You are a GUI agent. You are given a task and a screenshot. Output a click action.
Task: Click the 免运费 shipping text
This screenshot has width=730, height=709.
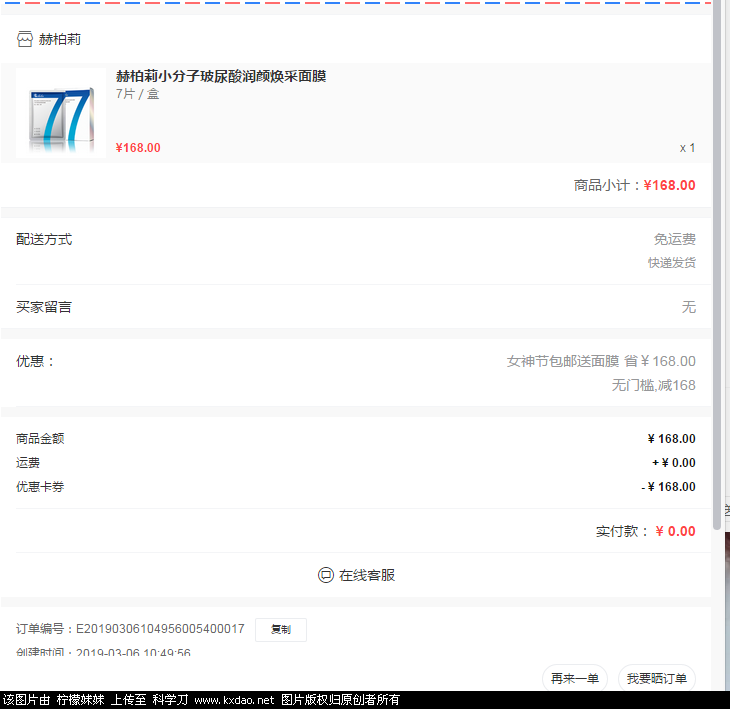pos(675,239)
